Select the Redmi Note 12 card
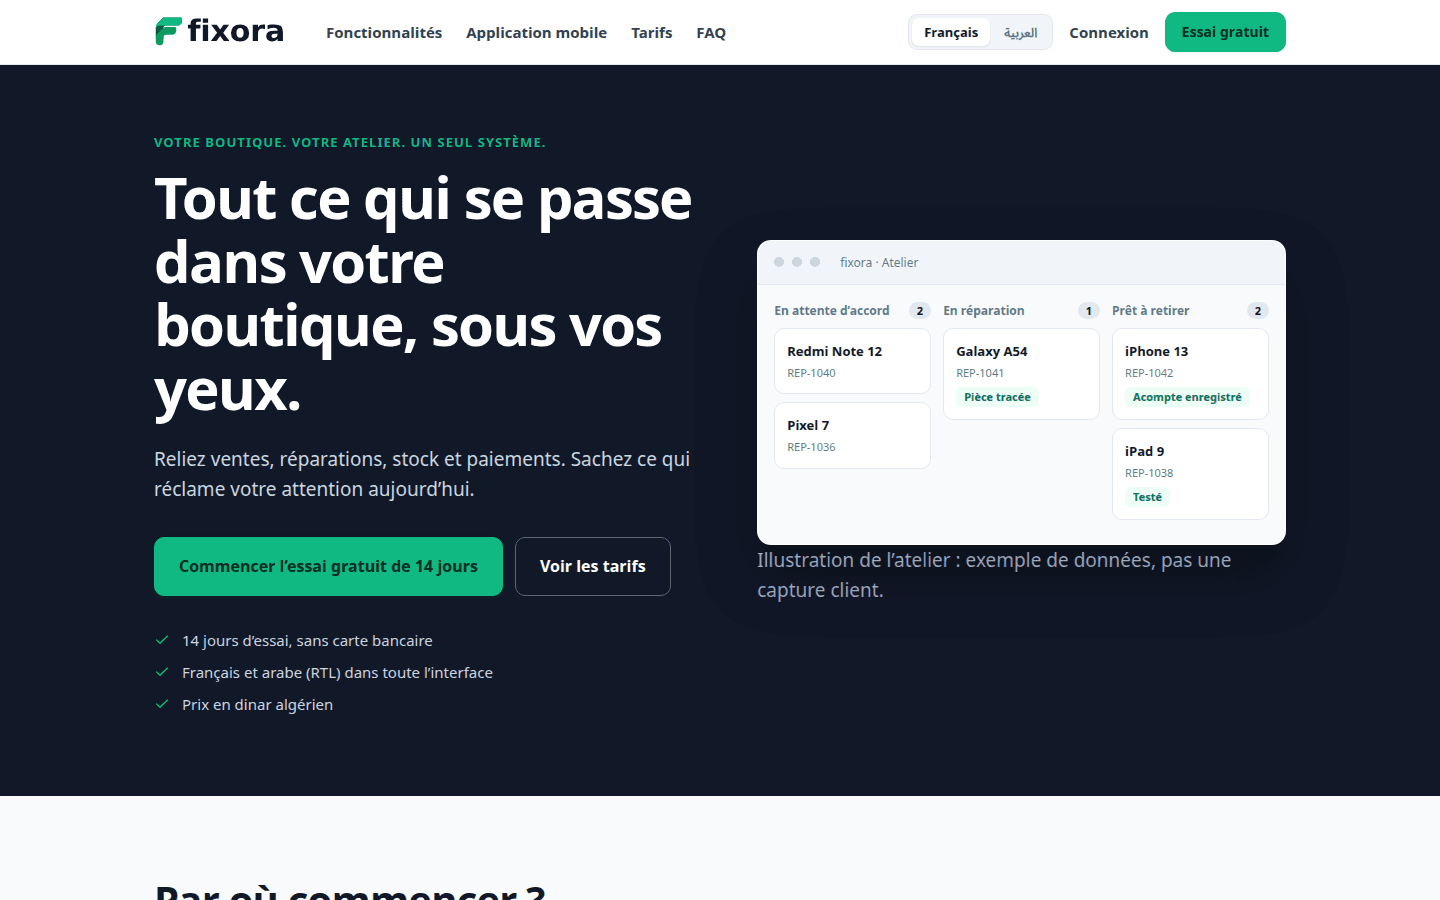The height and width of the screenshot is (900, 1440). (852, 361)
